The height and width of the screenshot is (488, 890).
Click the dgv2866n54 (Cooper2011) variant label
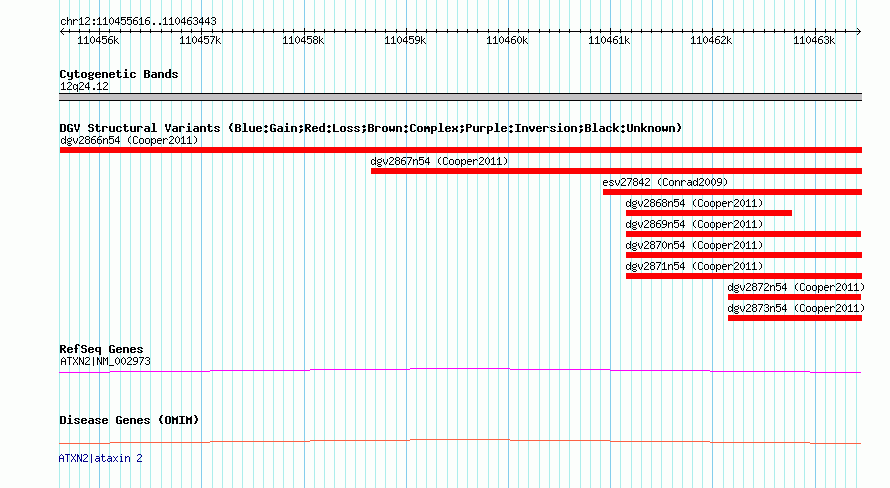129,140
